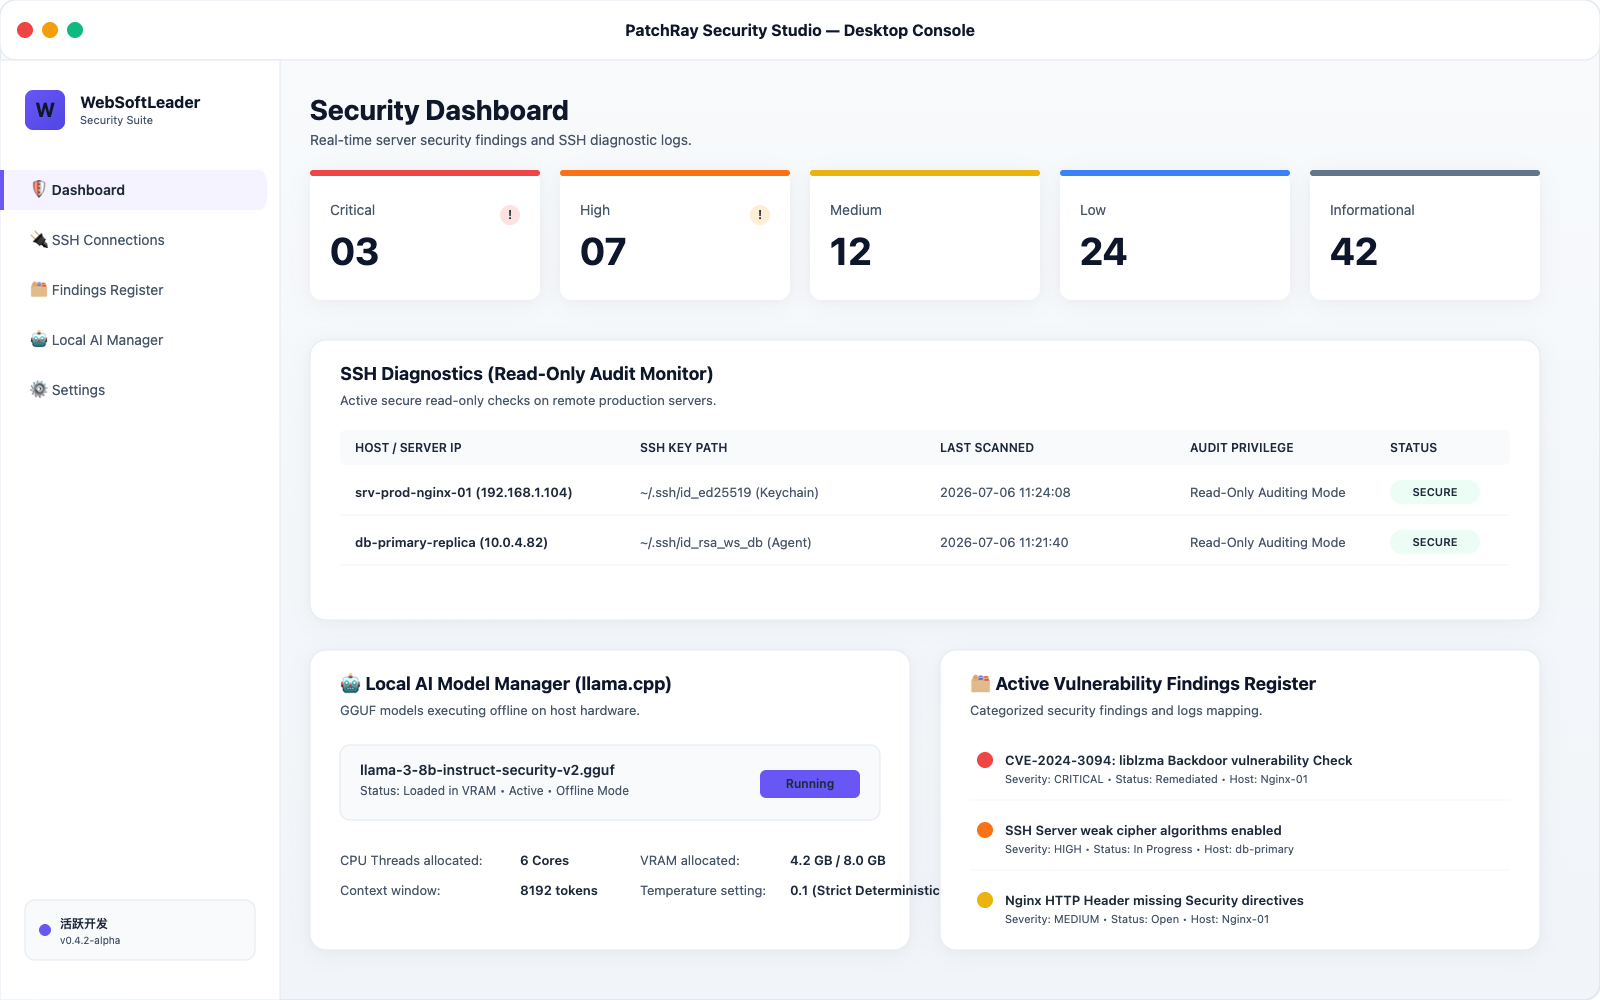
Task: Click the folder icon beside Findings Register
Action: tap(39, 289)
